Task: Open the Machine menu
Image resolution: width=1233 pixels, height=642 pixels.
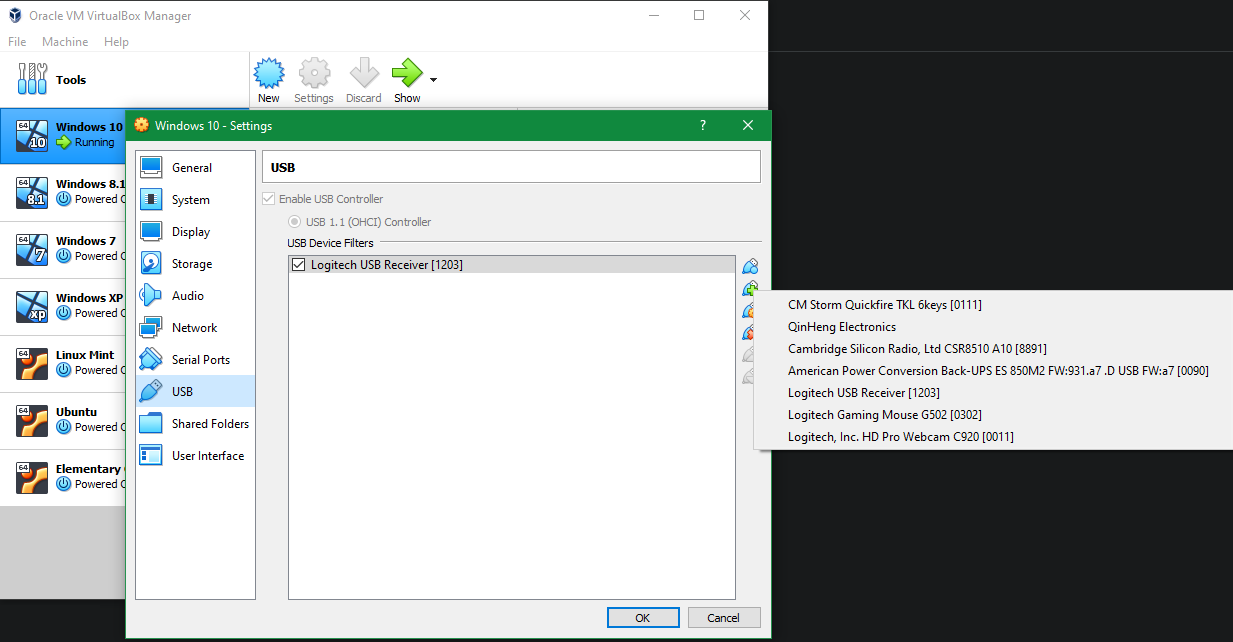Action: pyautogui.click(x=65, y=41)
